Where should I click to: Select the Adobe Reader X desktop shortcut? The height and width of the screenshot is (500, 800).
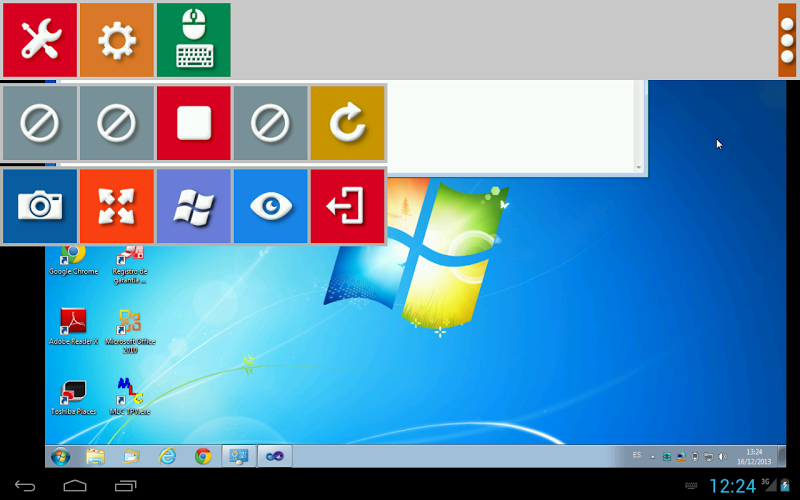(73, 327)
